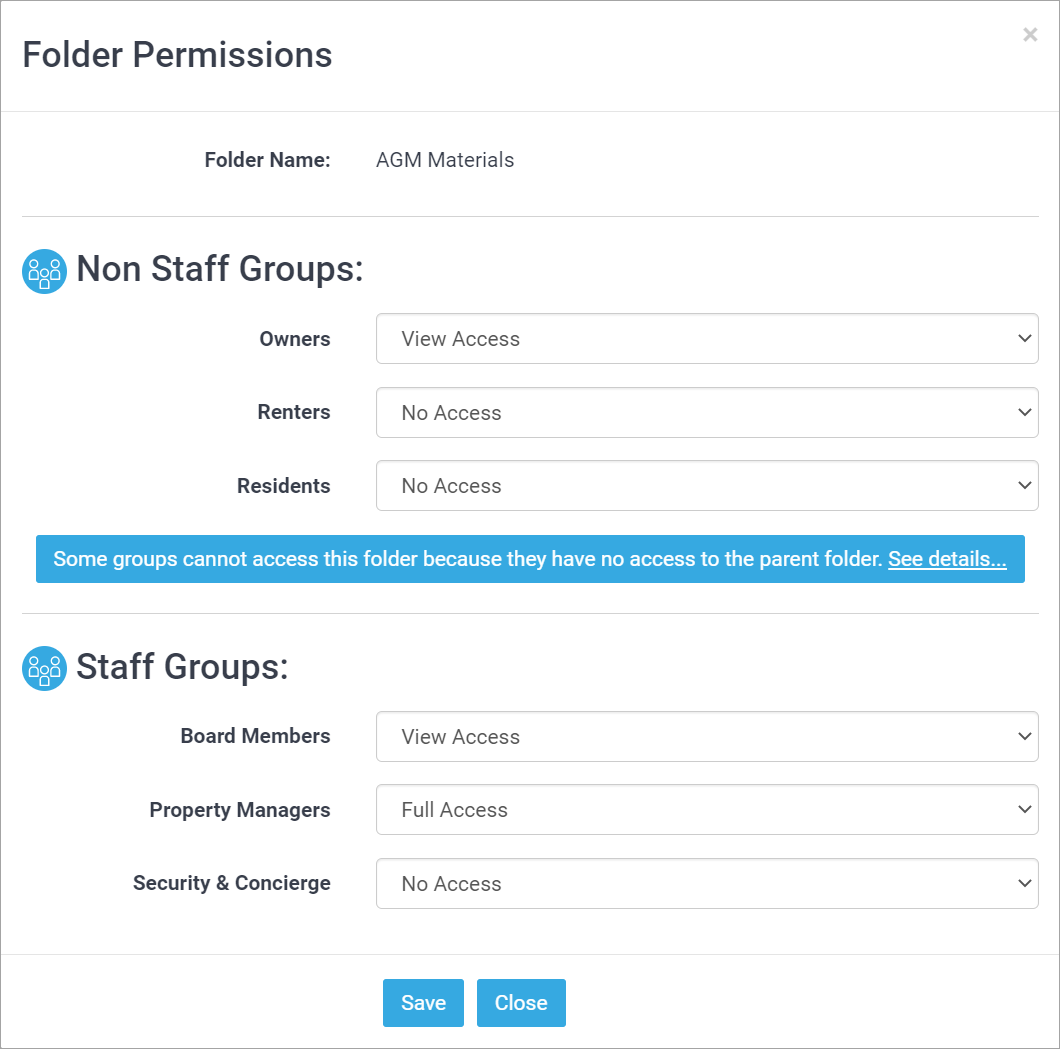Open the Board Members access dropdown
This screenshot has height=1049, width=1060.
click(x=707, y=736)
